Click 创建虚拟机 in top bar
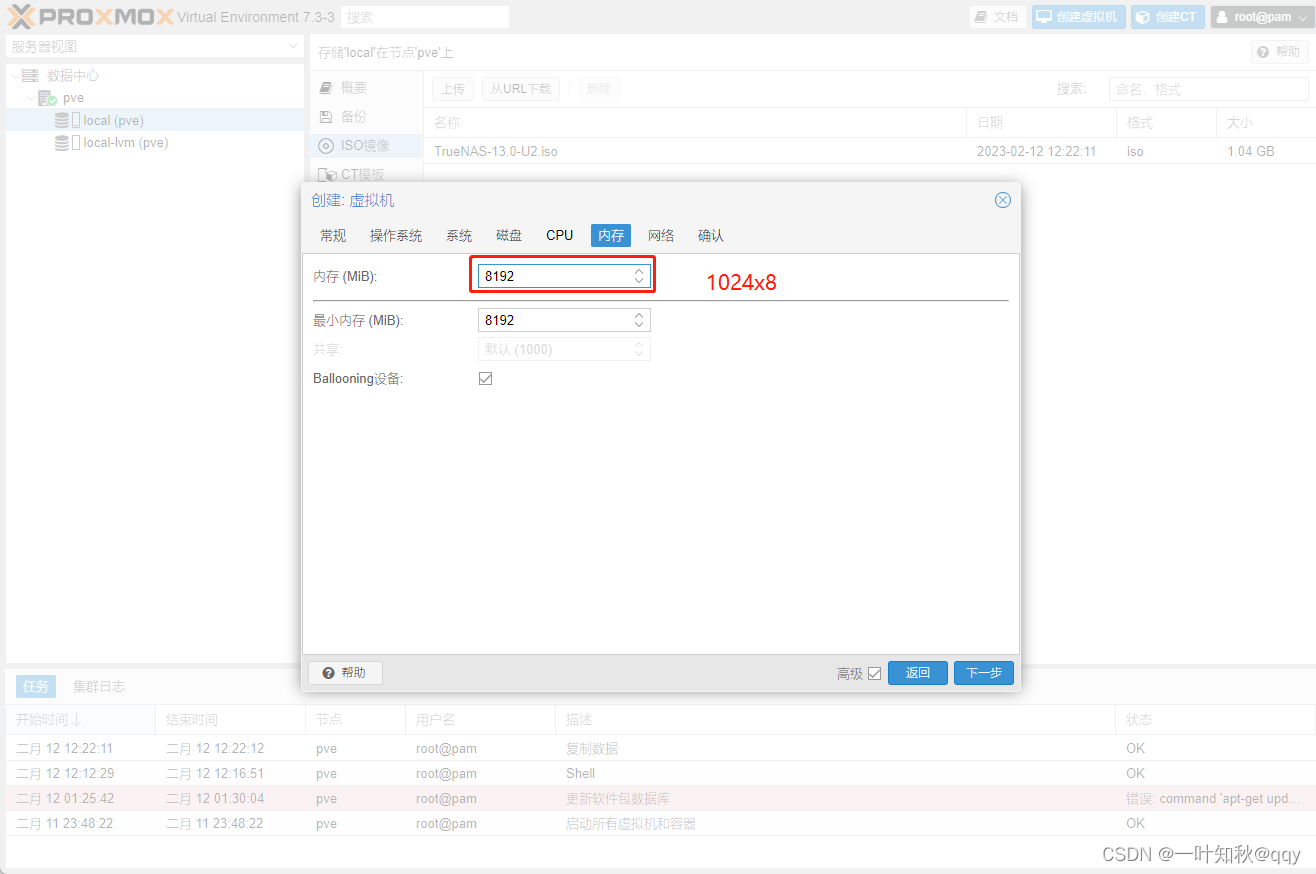The image size is (1316, 874). [1078, 17]
